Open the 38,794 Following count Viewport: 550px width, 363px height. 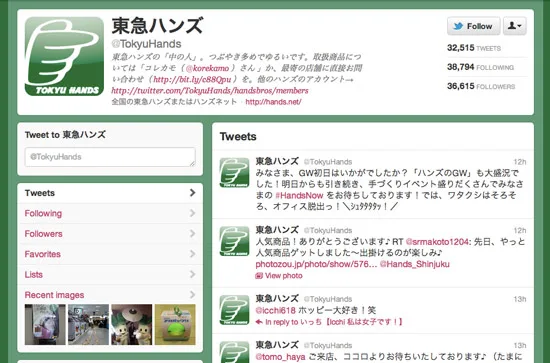tap(480, 67)
